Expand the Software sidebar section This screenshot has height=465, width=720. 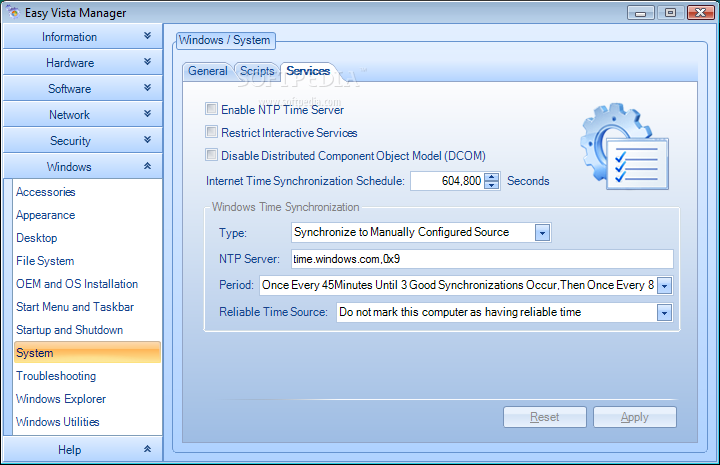[83, 88]
